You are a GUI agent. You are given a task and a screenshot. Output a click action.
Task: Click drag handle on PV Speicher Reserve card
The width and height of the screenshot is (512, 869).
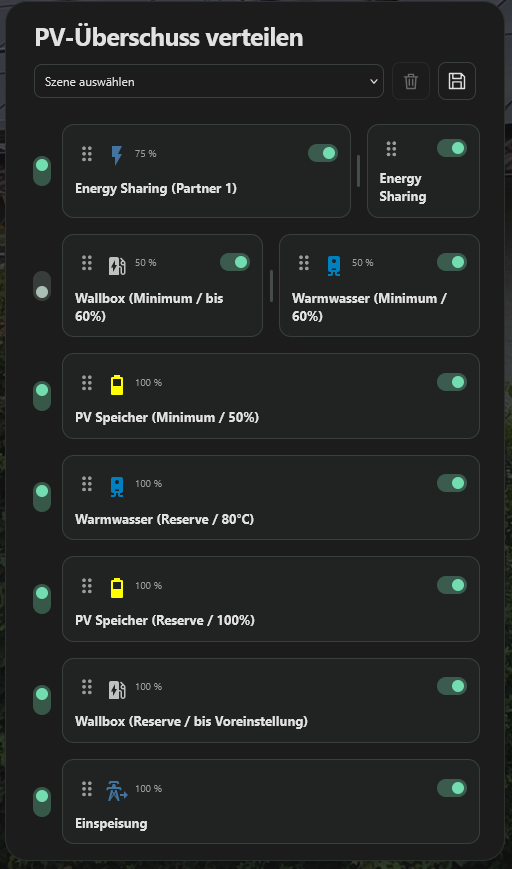(x=86, y=586)
